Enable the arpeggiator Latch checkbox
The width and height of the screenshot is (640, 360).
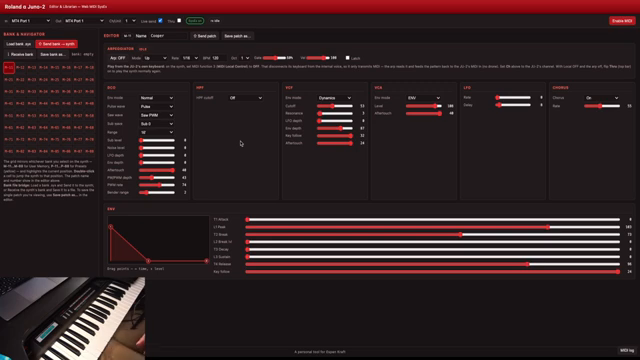tap(347, 58)
